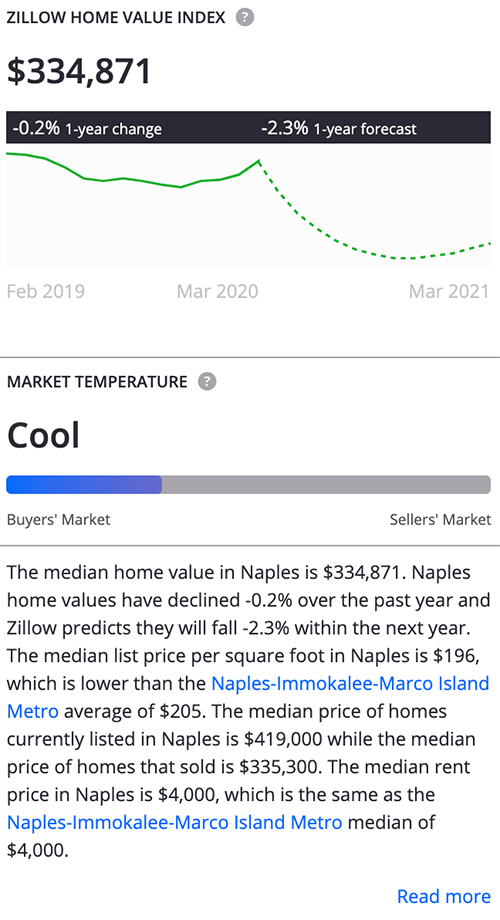Image resolution: width=500 pixels, height=920 pixels.
Task: Click the -2.3% 1-year forecast label
Action: [x=339, y=128]
